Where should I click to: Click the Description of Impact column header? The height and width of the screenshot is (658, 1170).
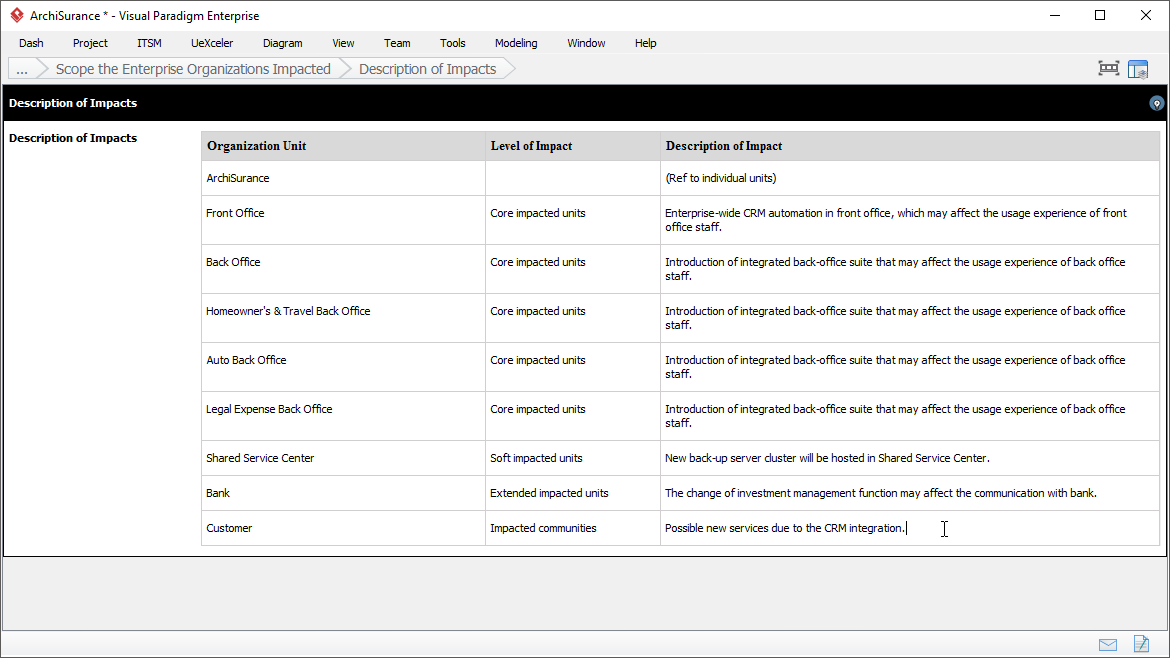click(910, 146)
